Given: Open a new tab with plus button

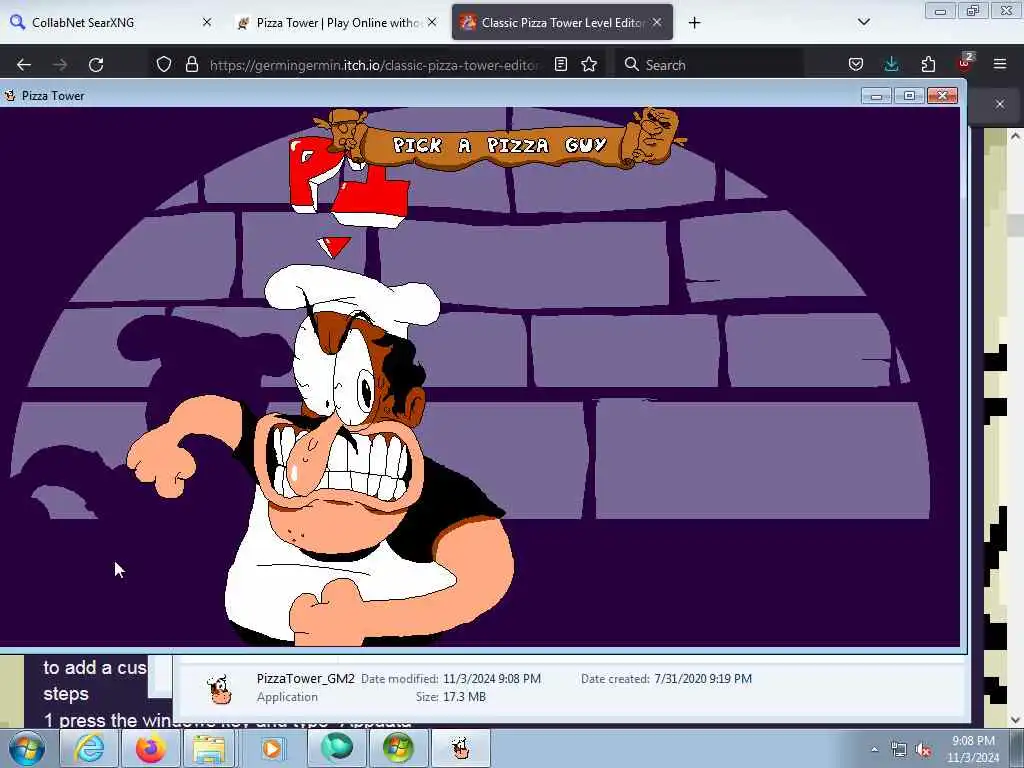Looking at the screenshot, I should click(694, 23).
